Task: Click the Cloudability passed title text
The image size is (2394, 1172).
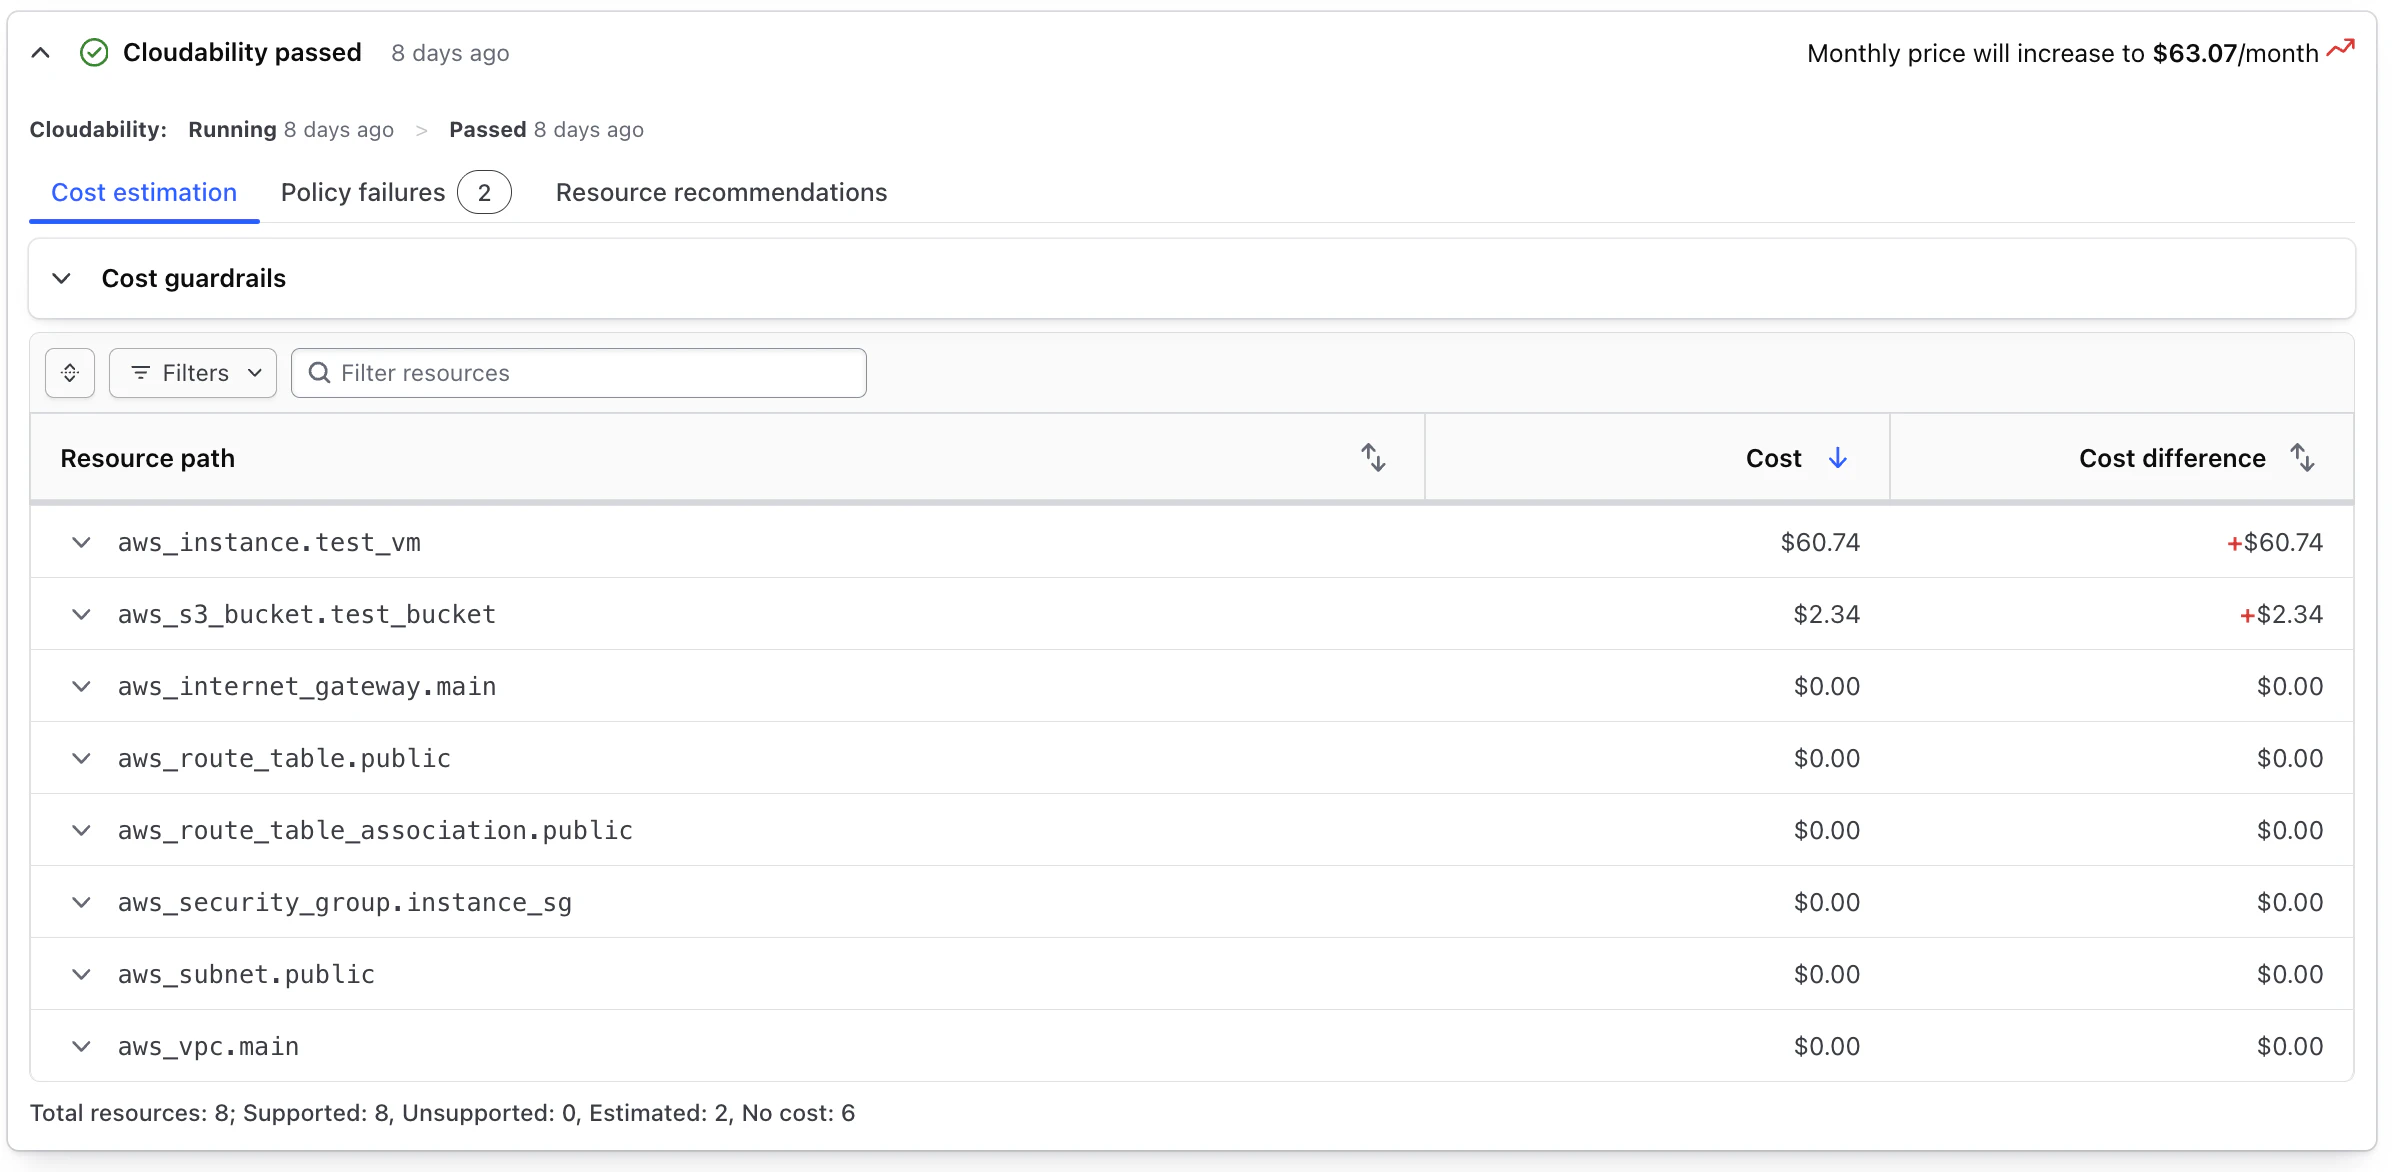Action: 242,52
